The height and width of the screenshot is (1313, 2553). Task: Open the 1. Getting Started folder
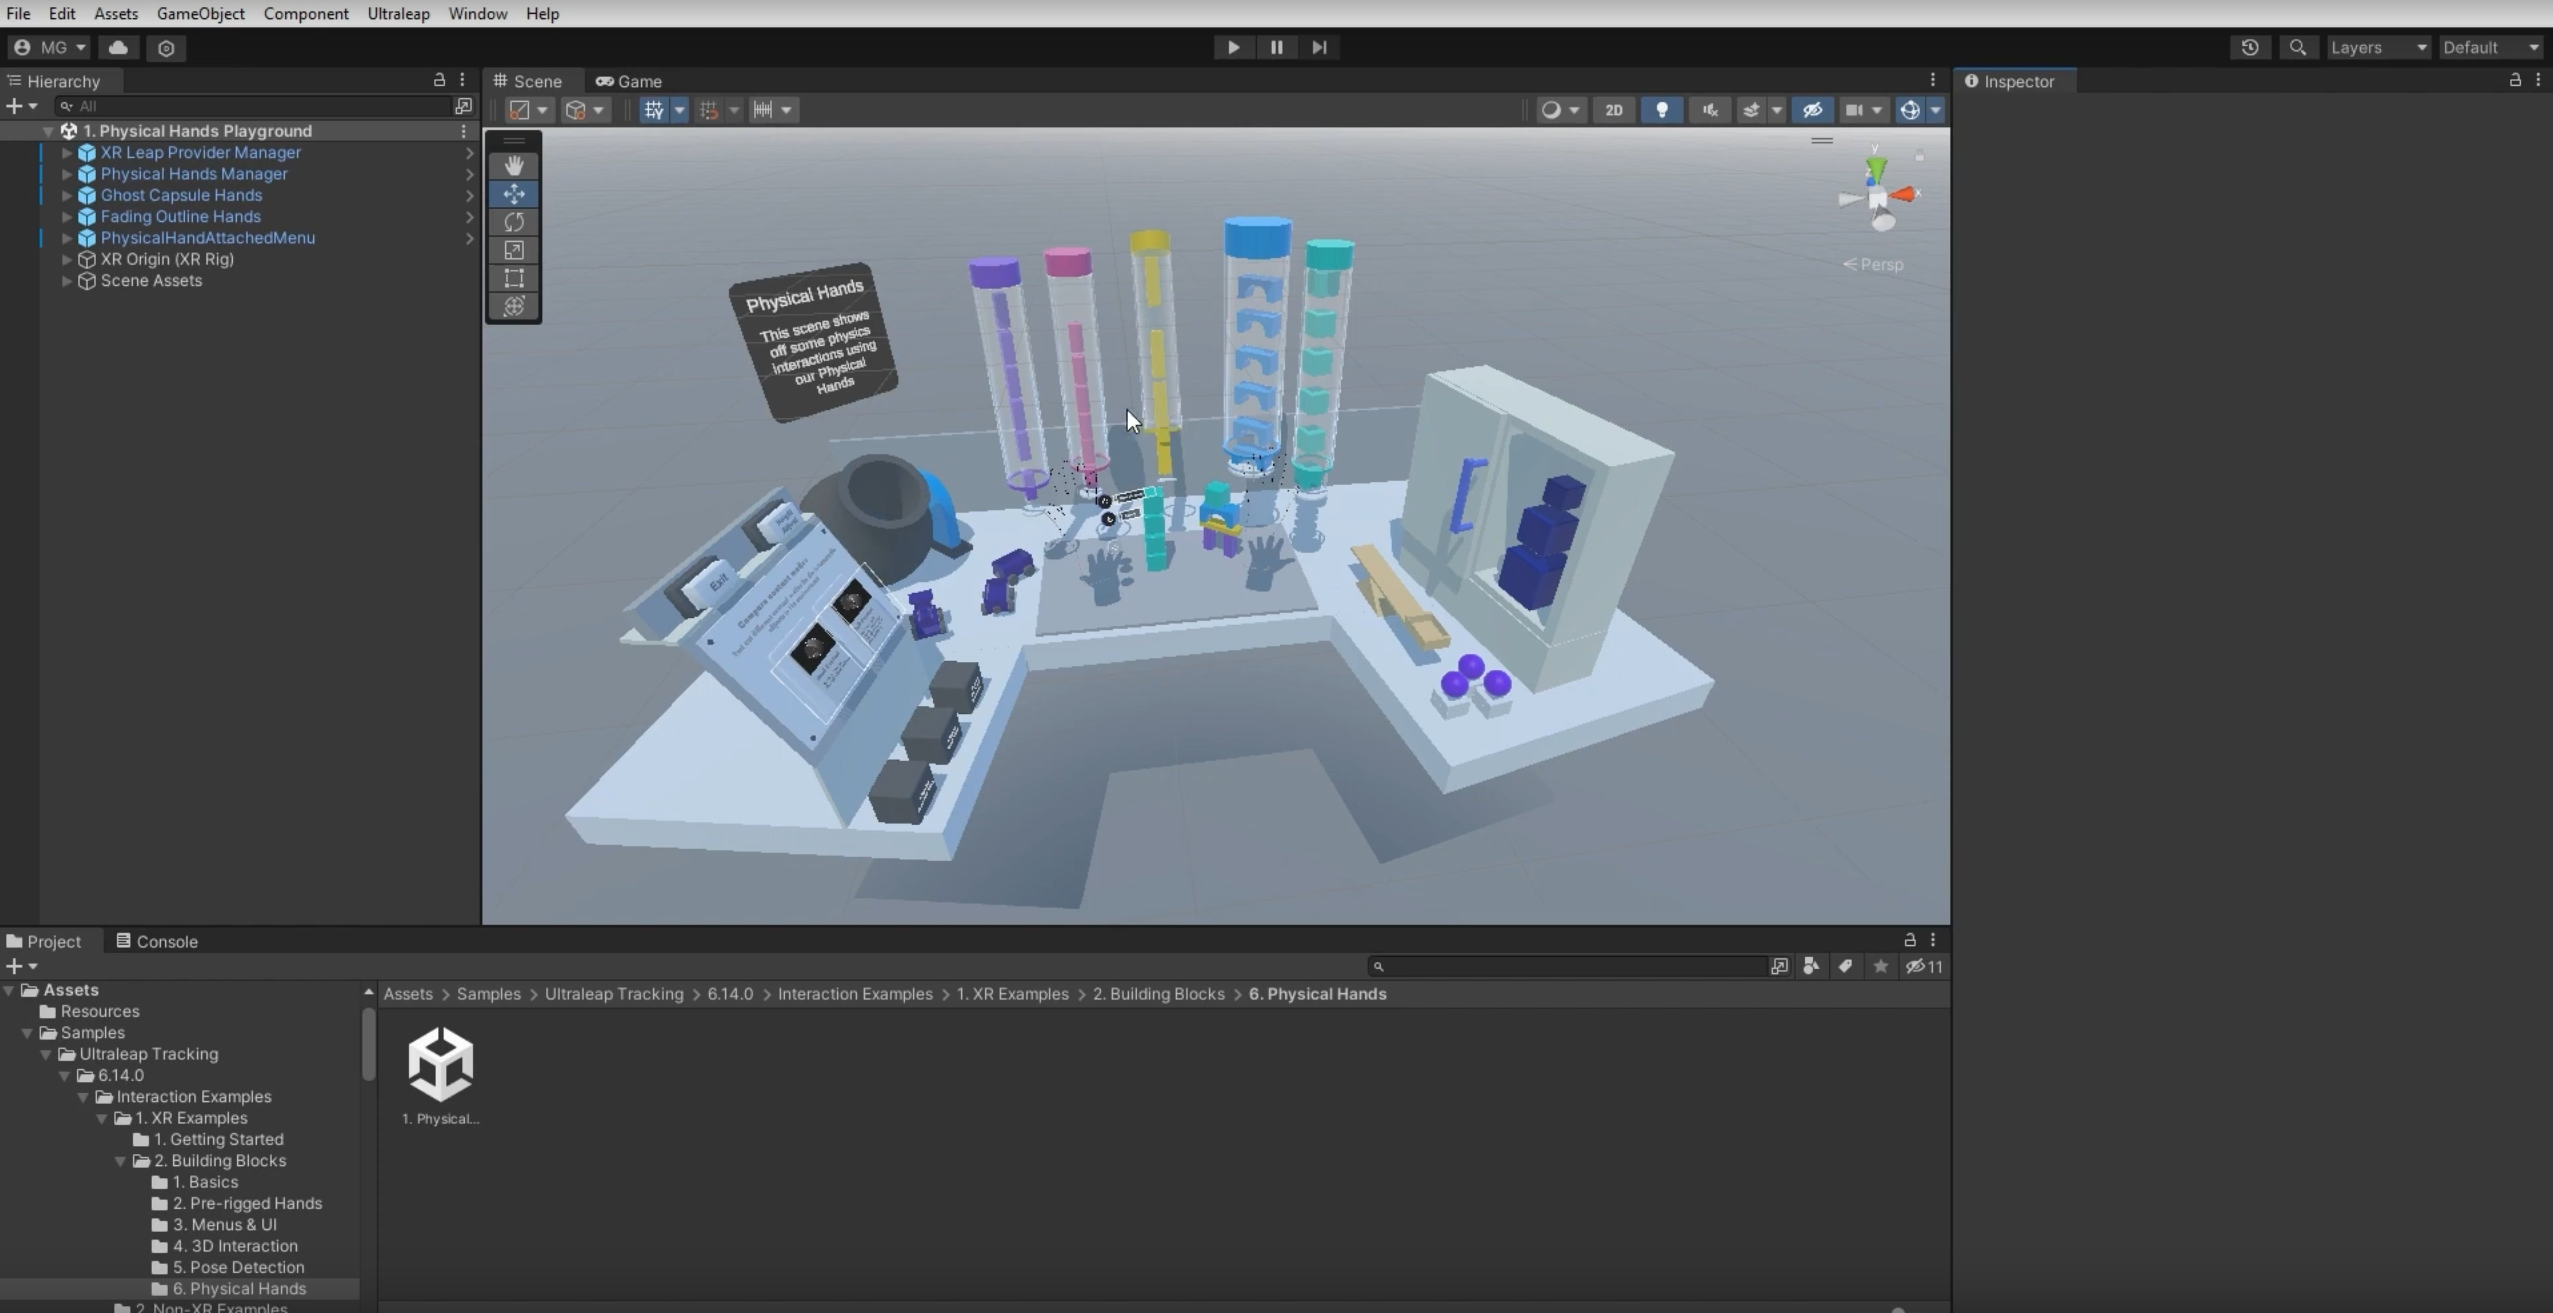pyautogui.click(x=218, y=1139)
